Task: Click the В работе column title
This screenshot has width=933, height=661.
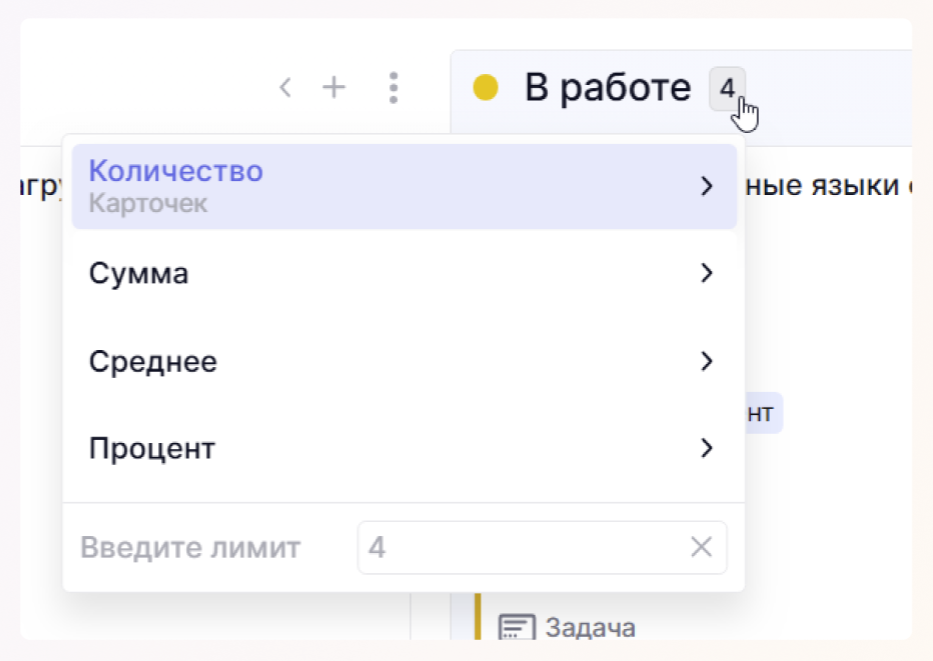Action: tap(607, 88)
